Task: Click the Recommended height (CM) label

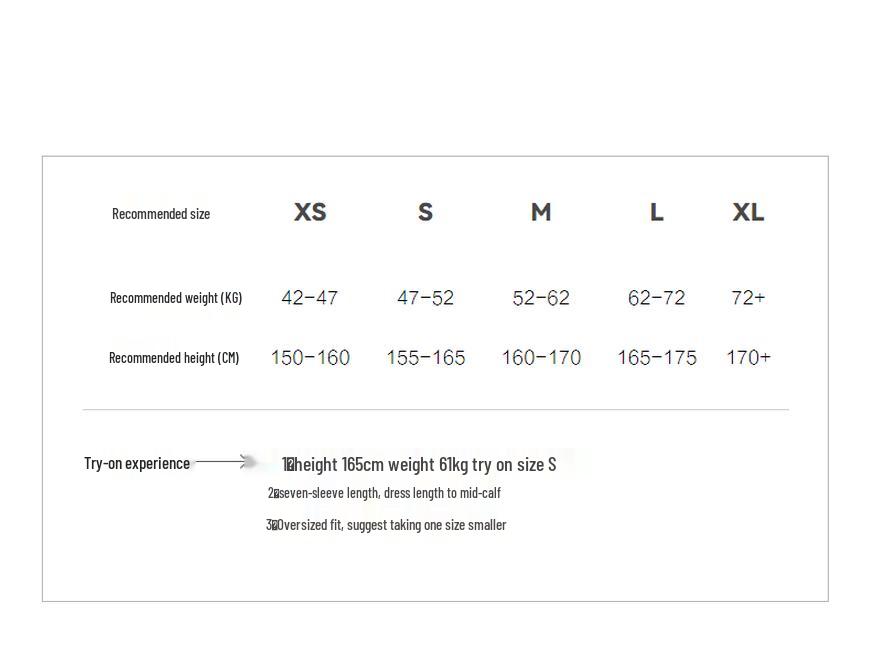Action: tap(174, 358)
